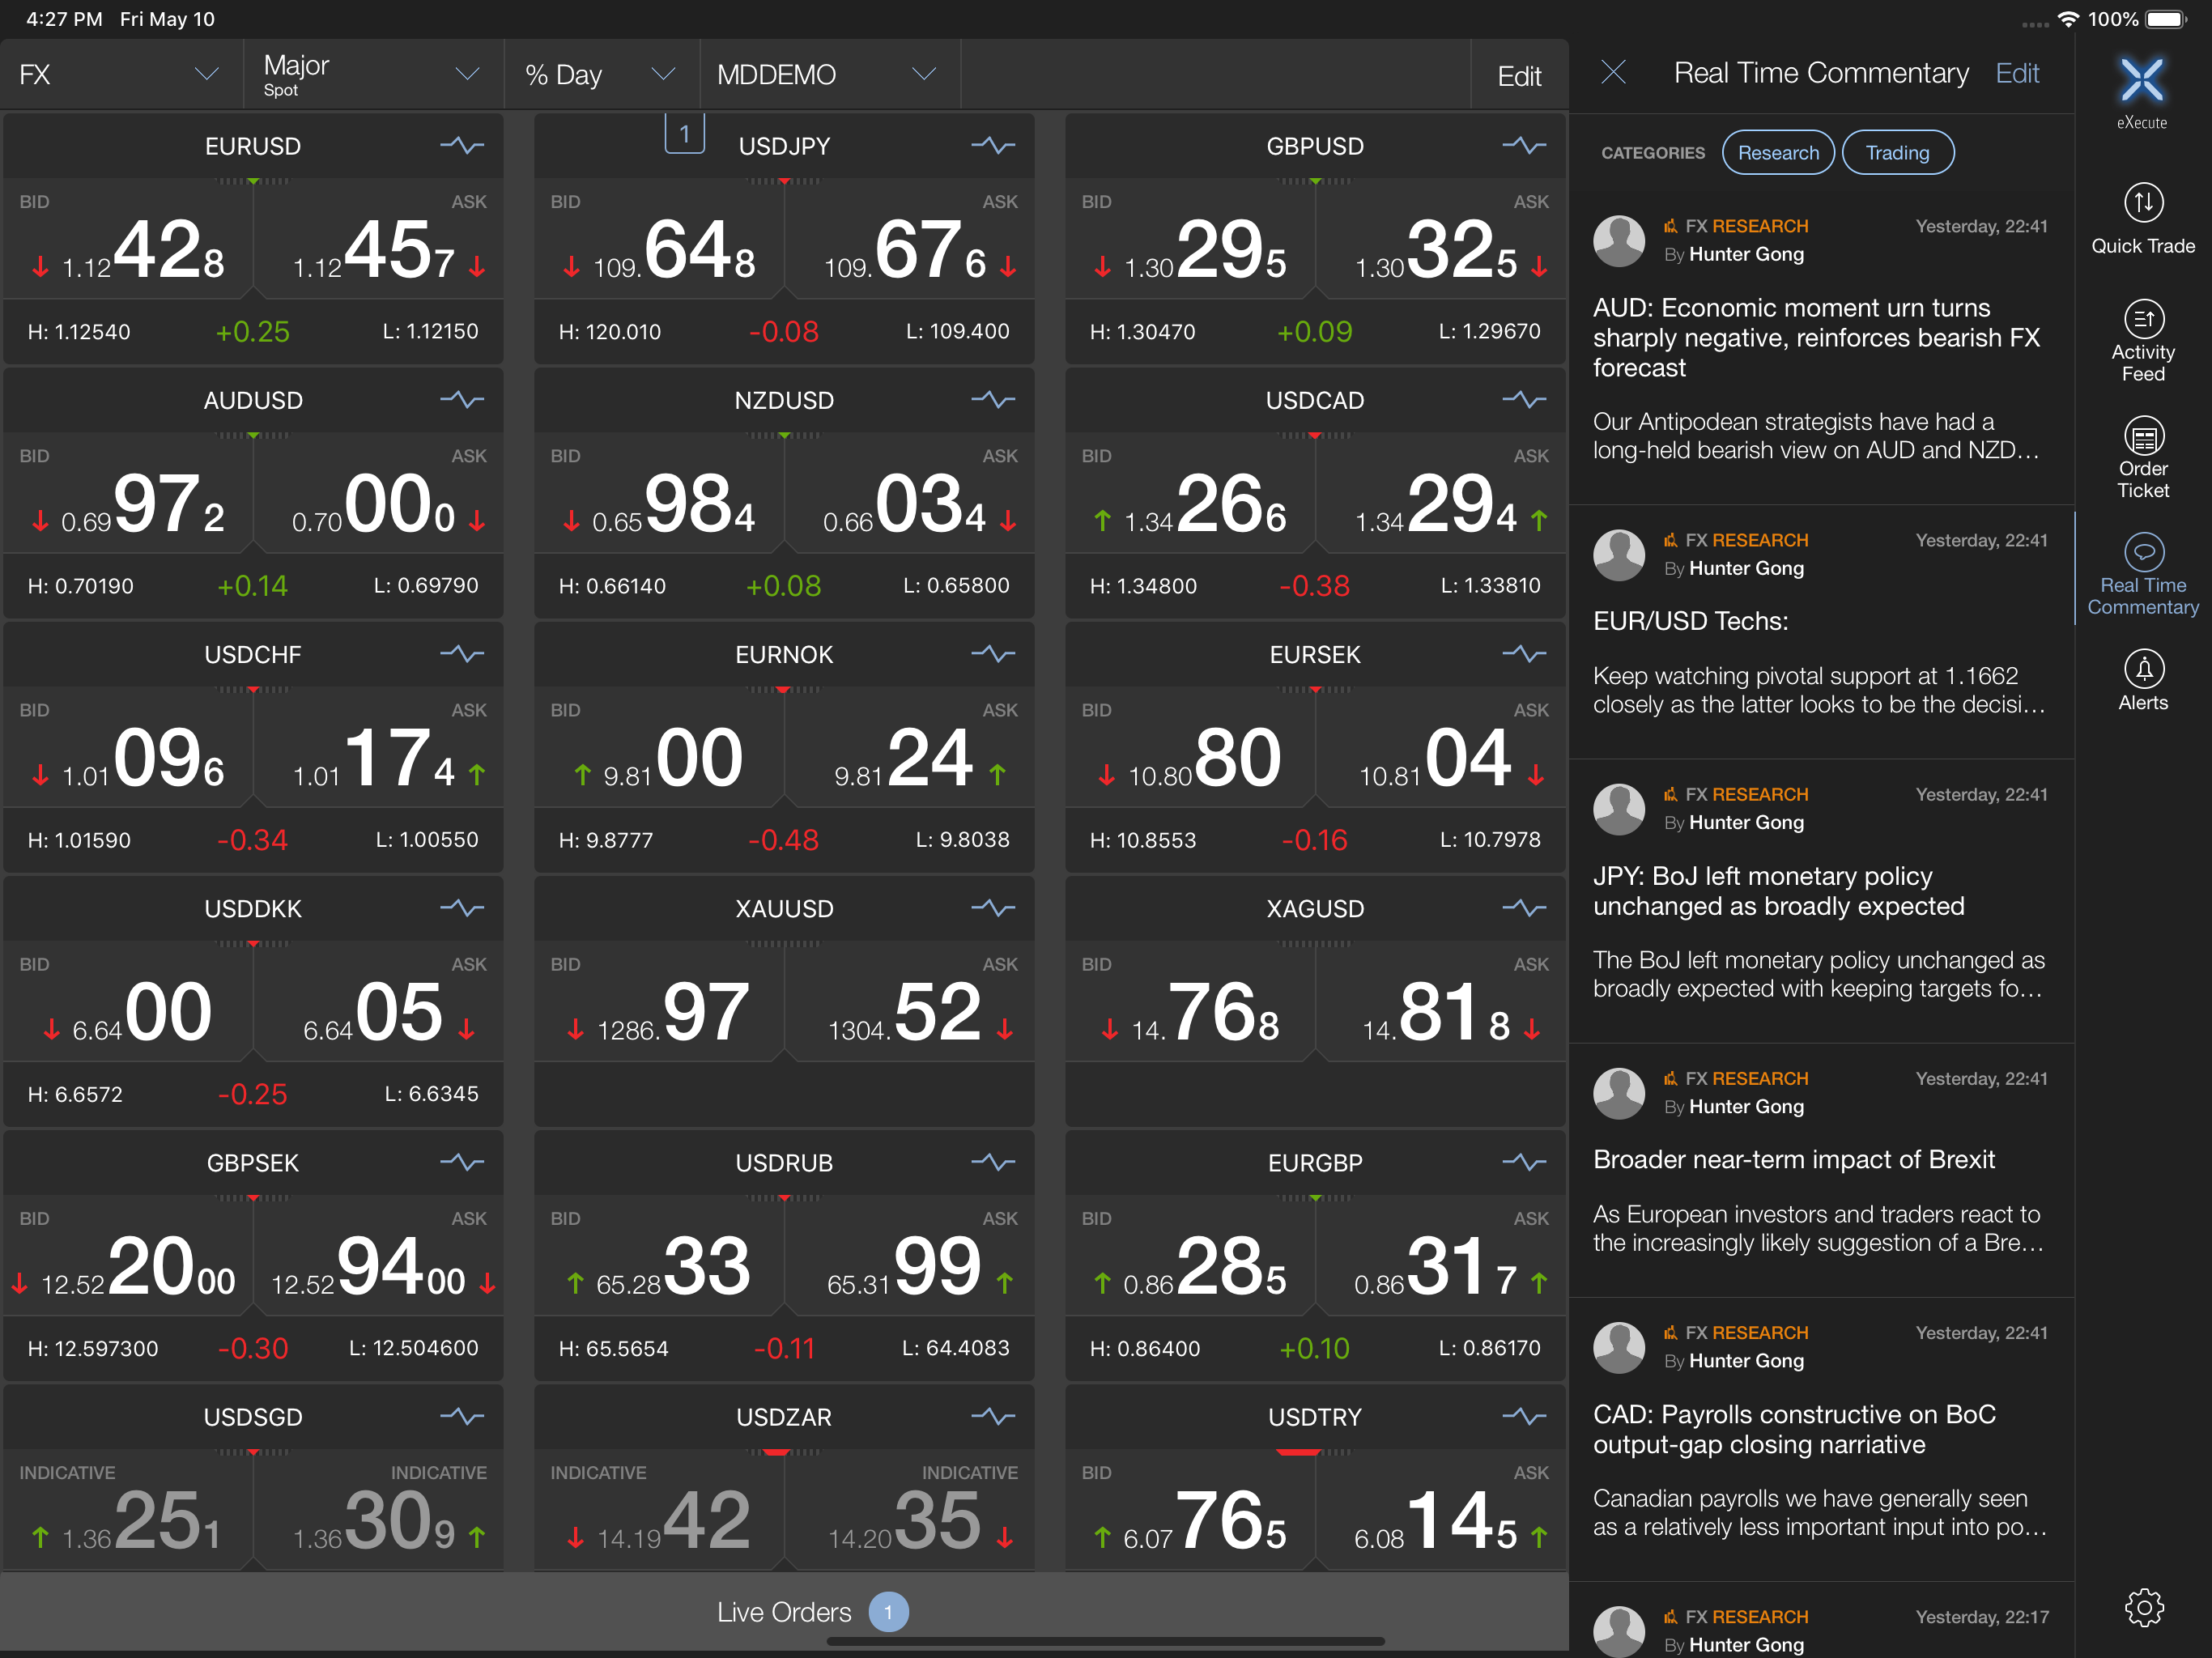Tap EURSEK daily change -0.16
The width and height of the screenshot is (2212, 1658).
click(x=1314, y=840)
